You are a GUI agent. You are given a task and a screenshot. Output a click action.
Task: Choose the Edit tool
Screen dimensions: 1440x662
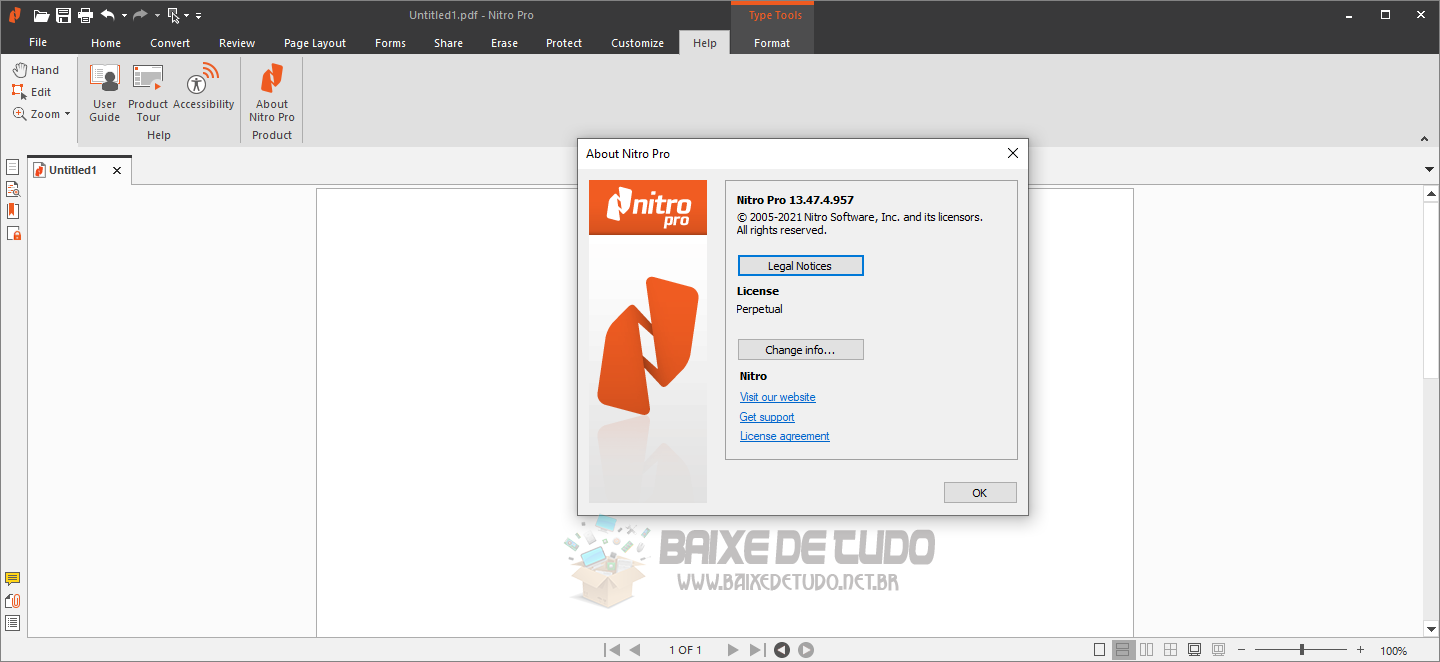tap(32, 92)
